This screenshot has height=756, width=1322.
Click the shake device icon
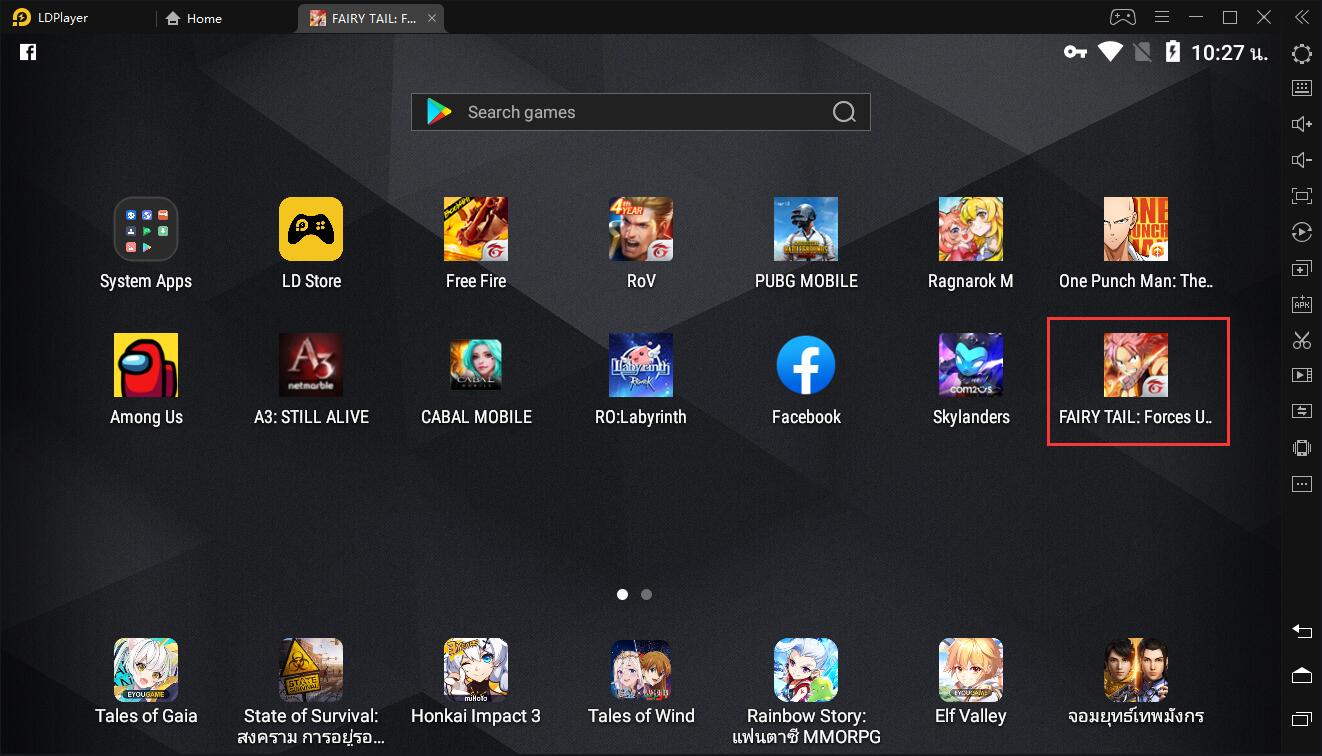1301,447
